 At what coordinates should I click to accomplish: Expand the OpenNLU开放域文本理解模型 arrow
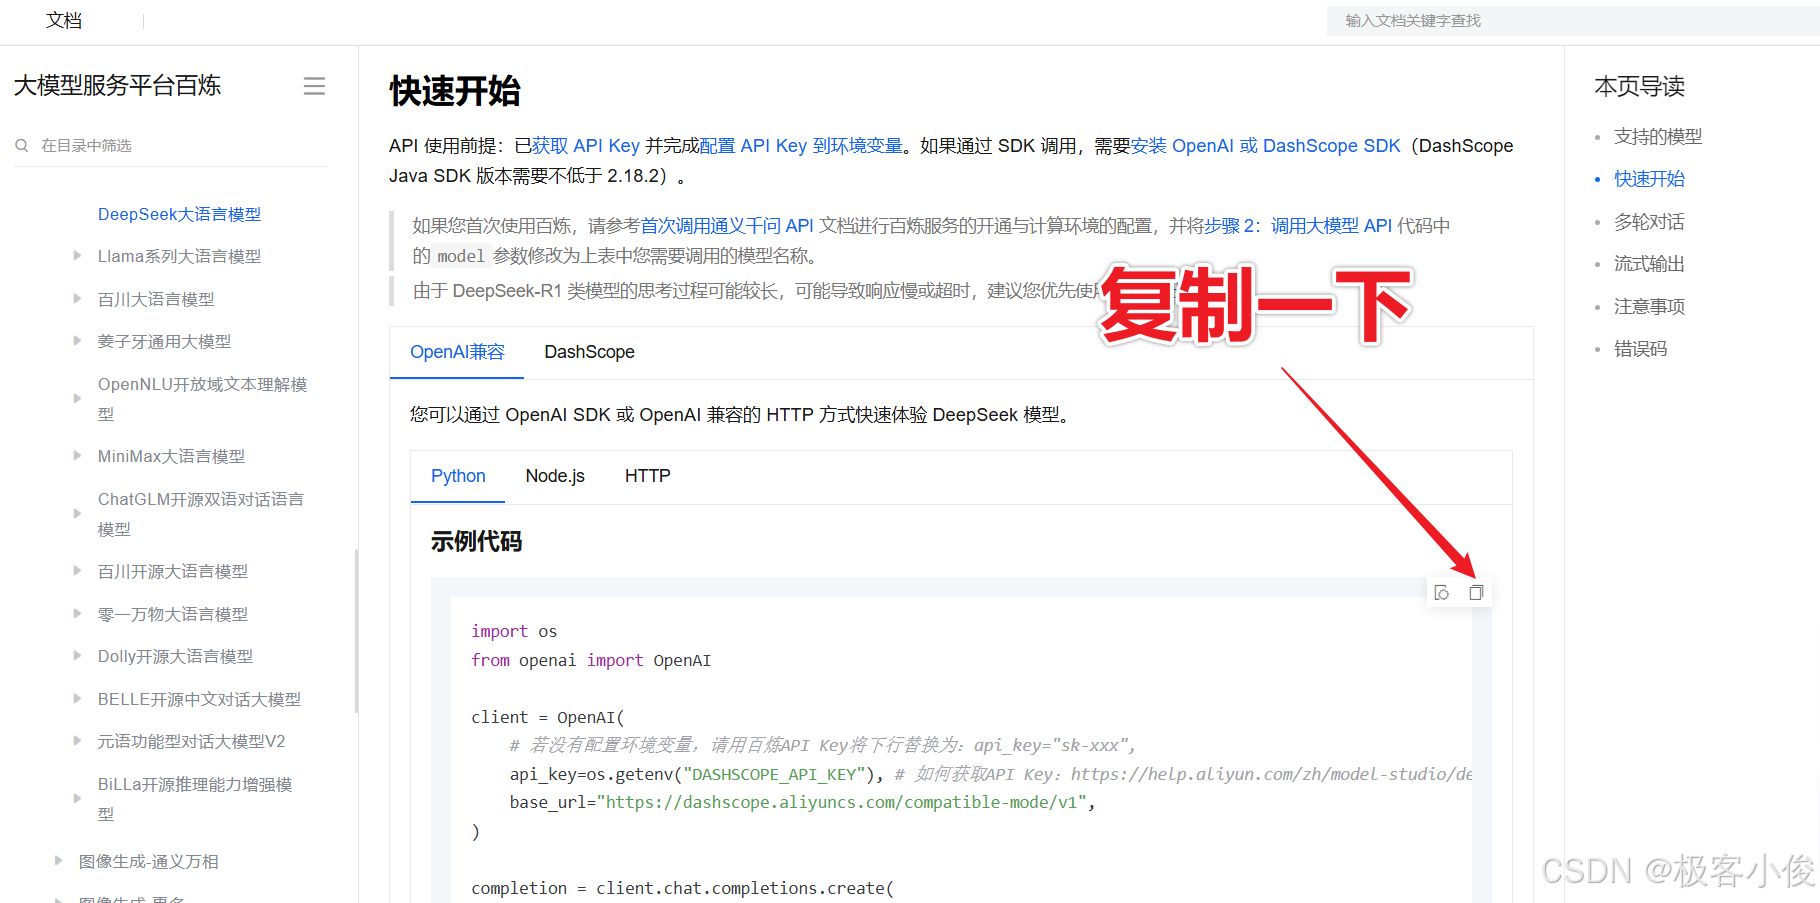pyautogui.click(x=77, y=399)
